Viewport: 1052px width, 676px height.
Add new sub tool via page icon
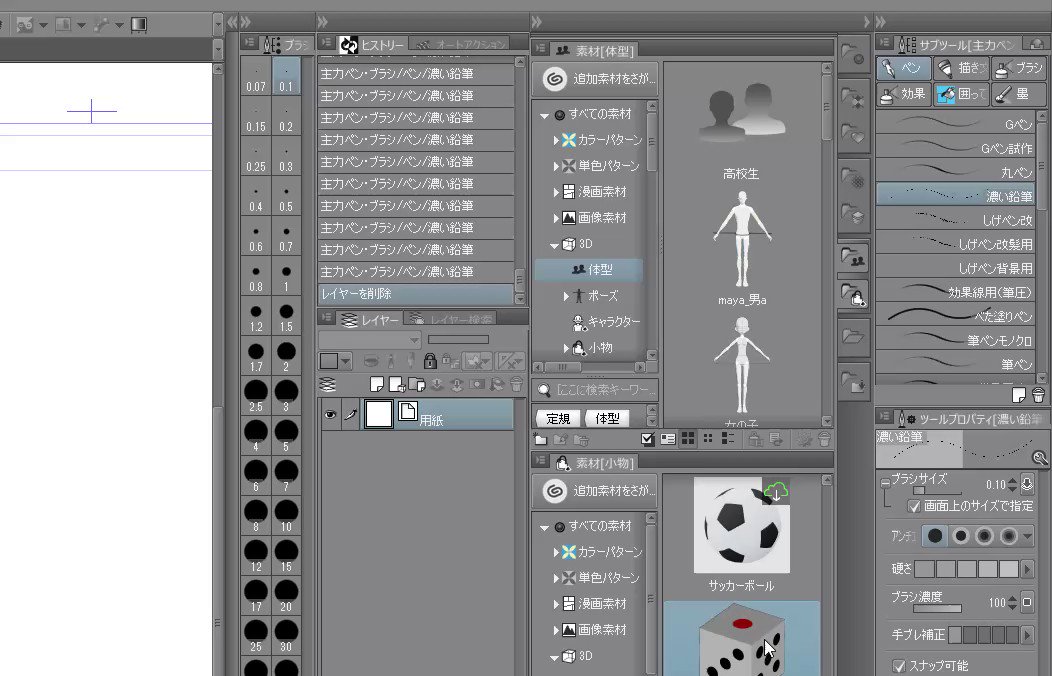point(1018,395)
